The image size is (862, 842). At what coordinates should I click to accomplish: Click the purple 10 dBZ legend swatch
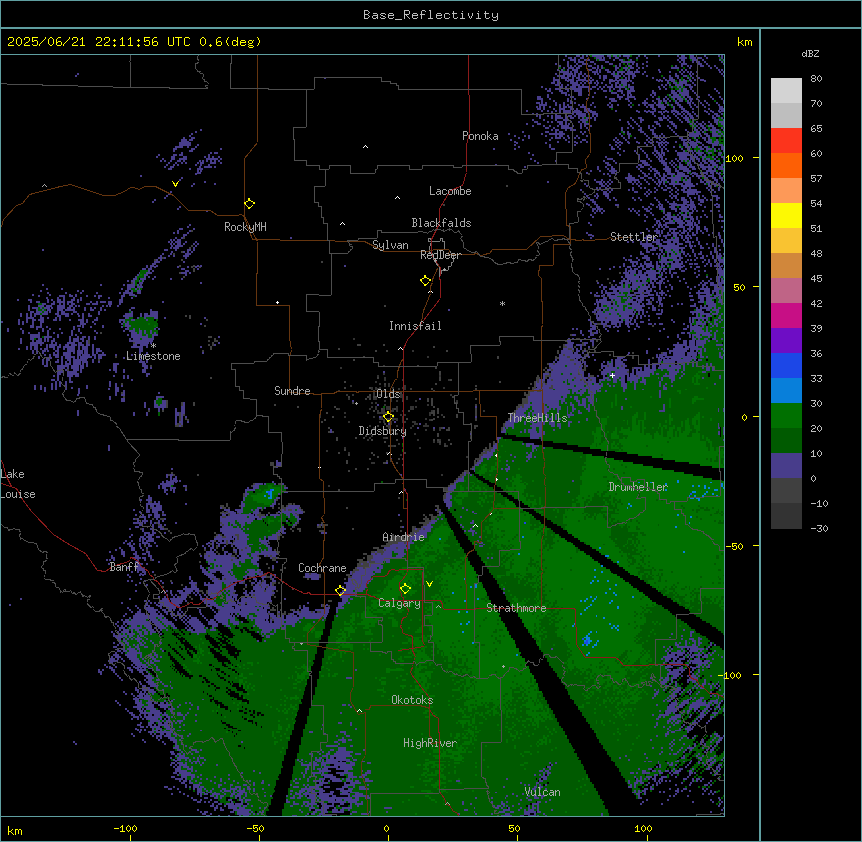tap(786, 466)
